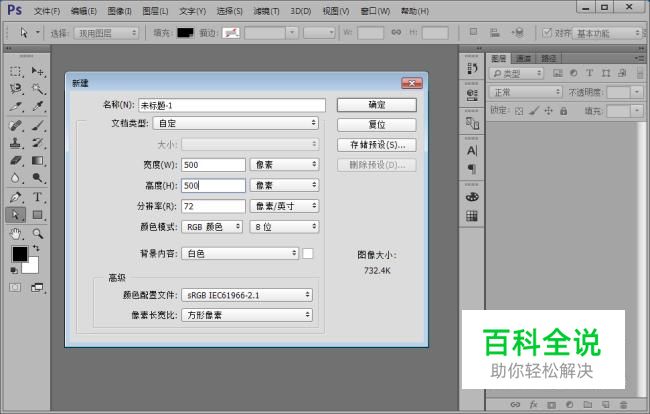The height and width of the screenshot is (414, 650).
Task: Switch to the Paths tab
Action: [548, 58]
